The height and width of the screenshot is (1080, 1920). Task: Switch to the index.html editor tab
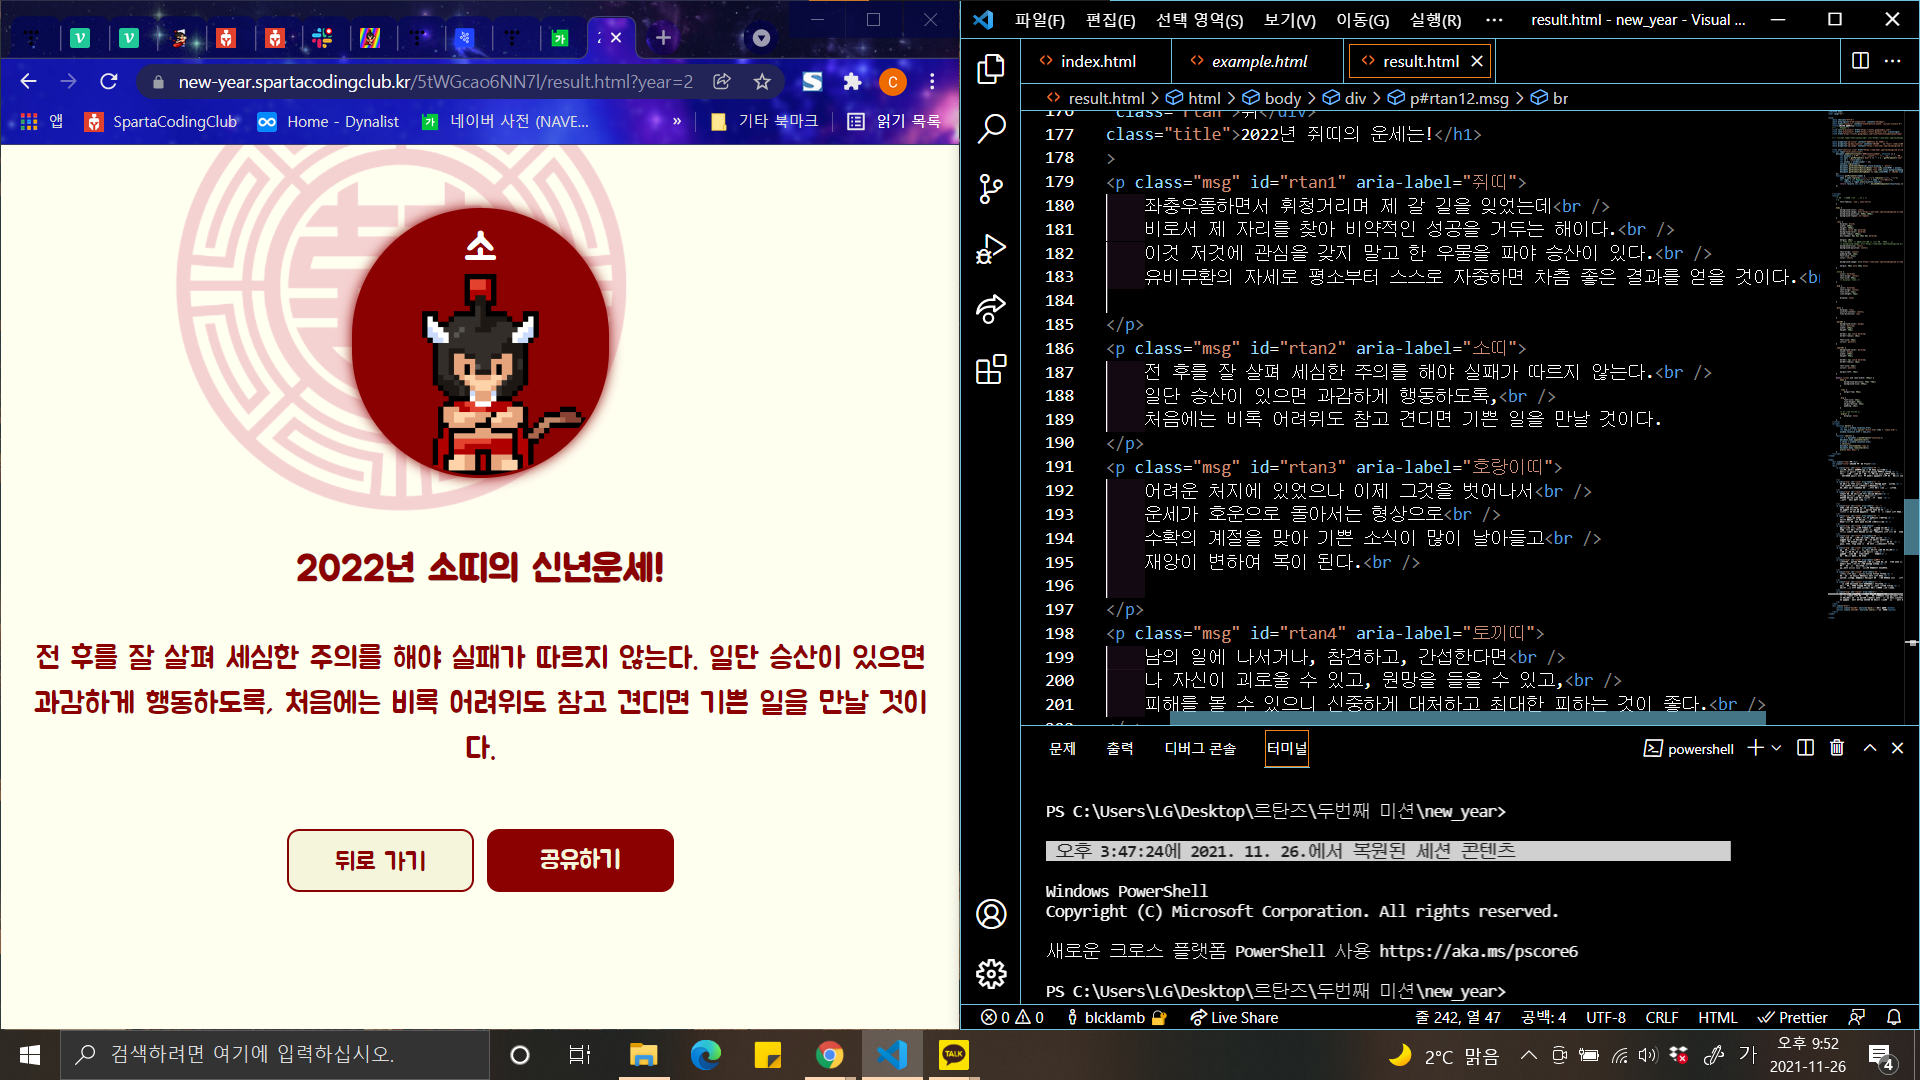coord(1097,61)
